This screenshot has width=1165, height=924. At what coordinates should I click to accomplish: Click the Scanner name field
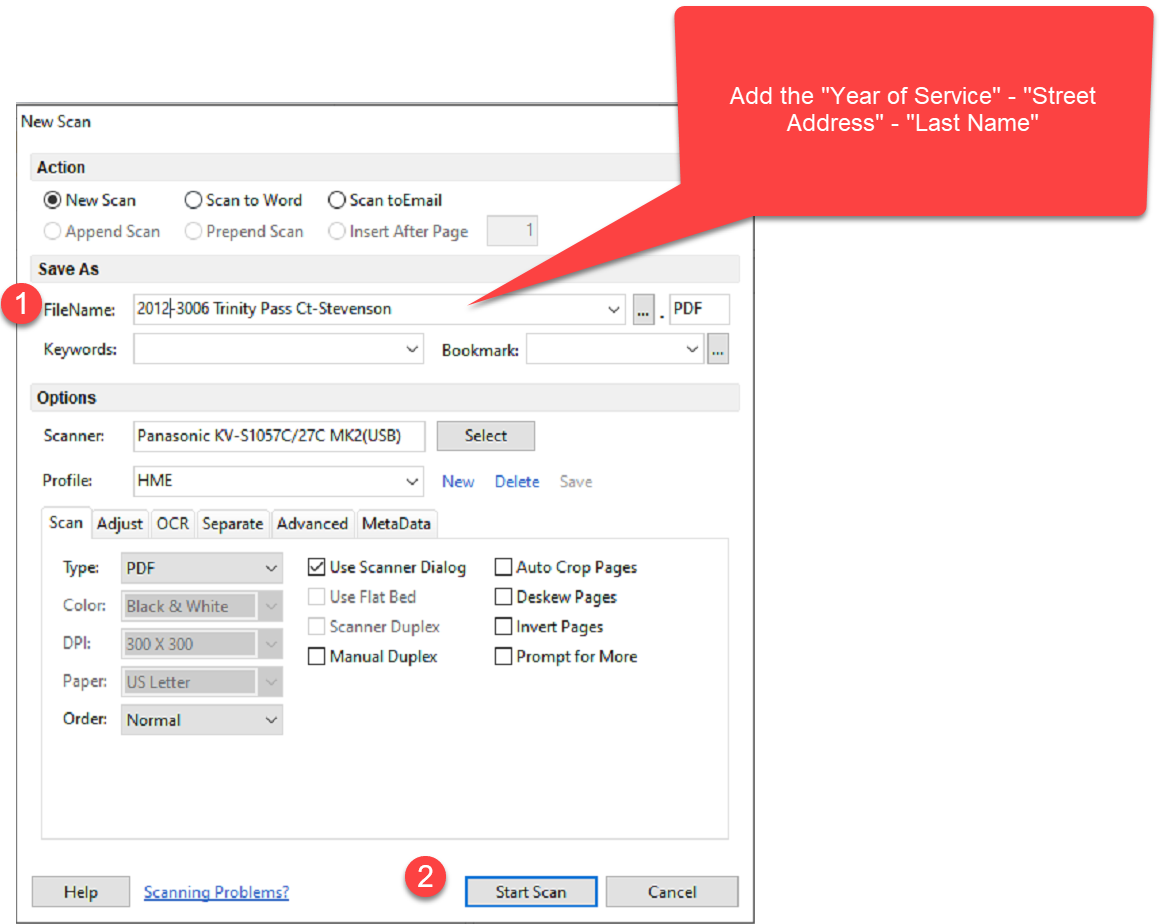[x=279, y=436]
